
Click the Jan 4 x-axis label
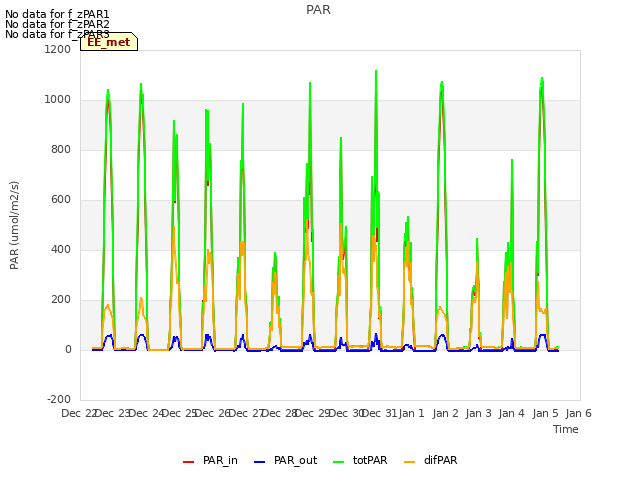pyautogui.click(x=511, y=413)
